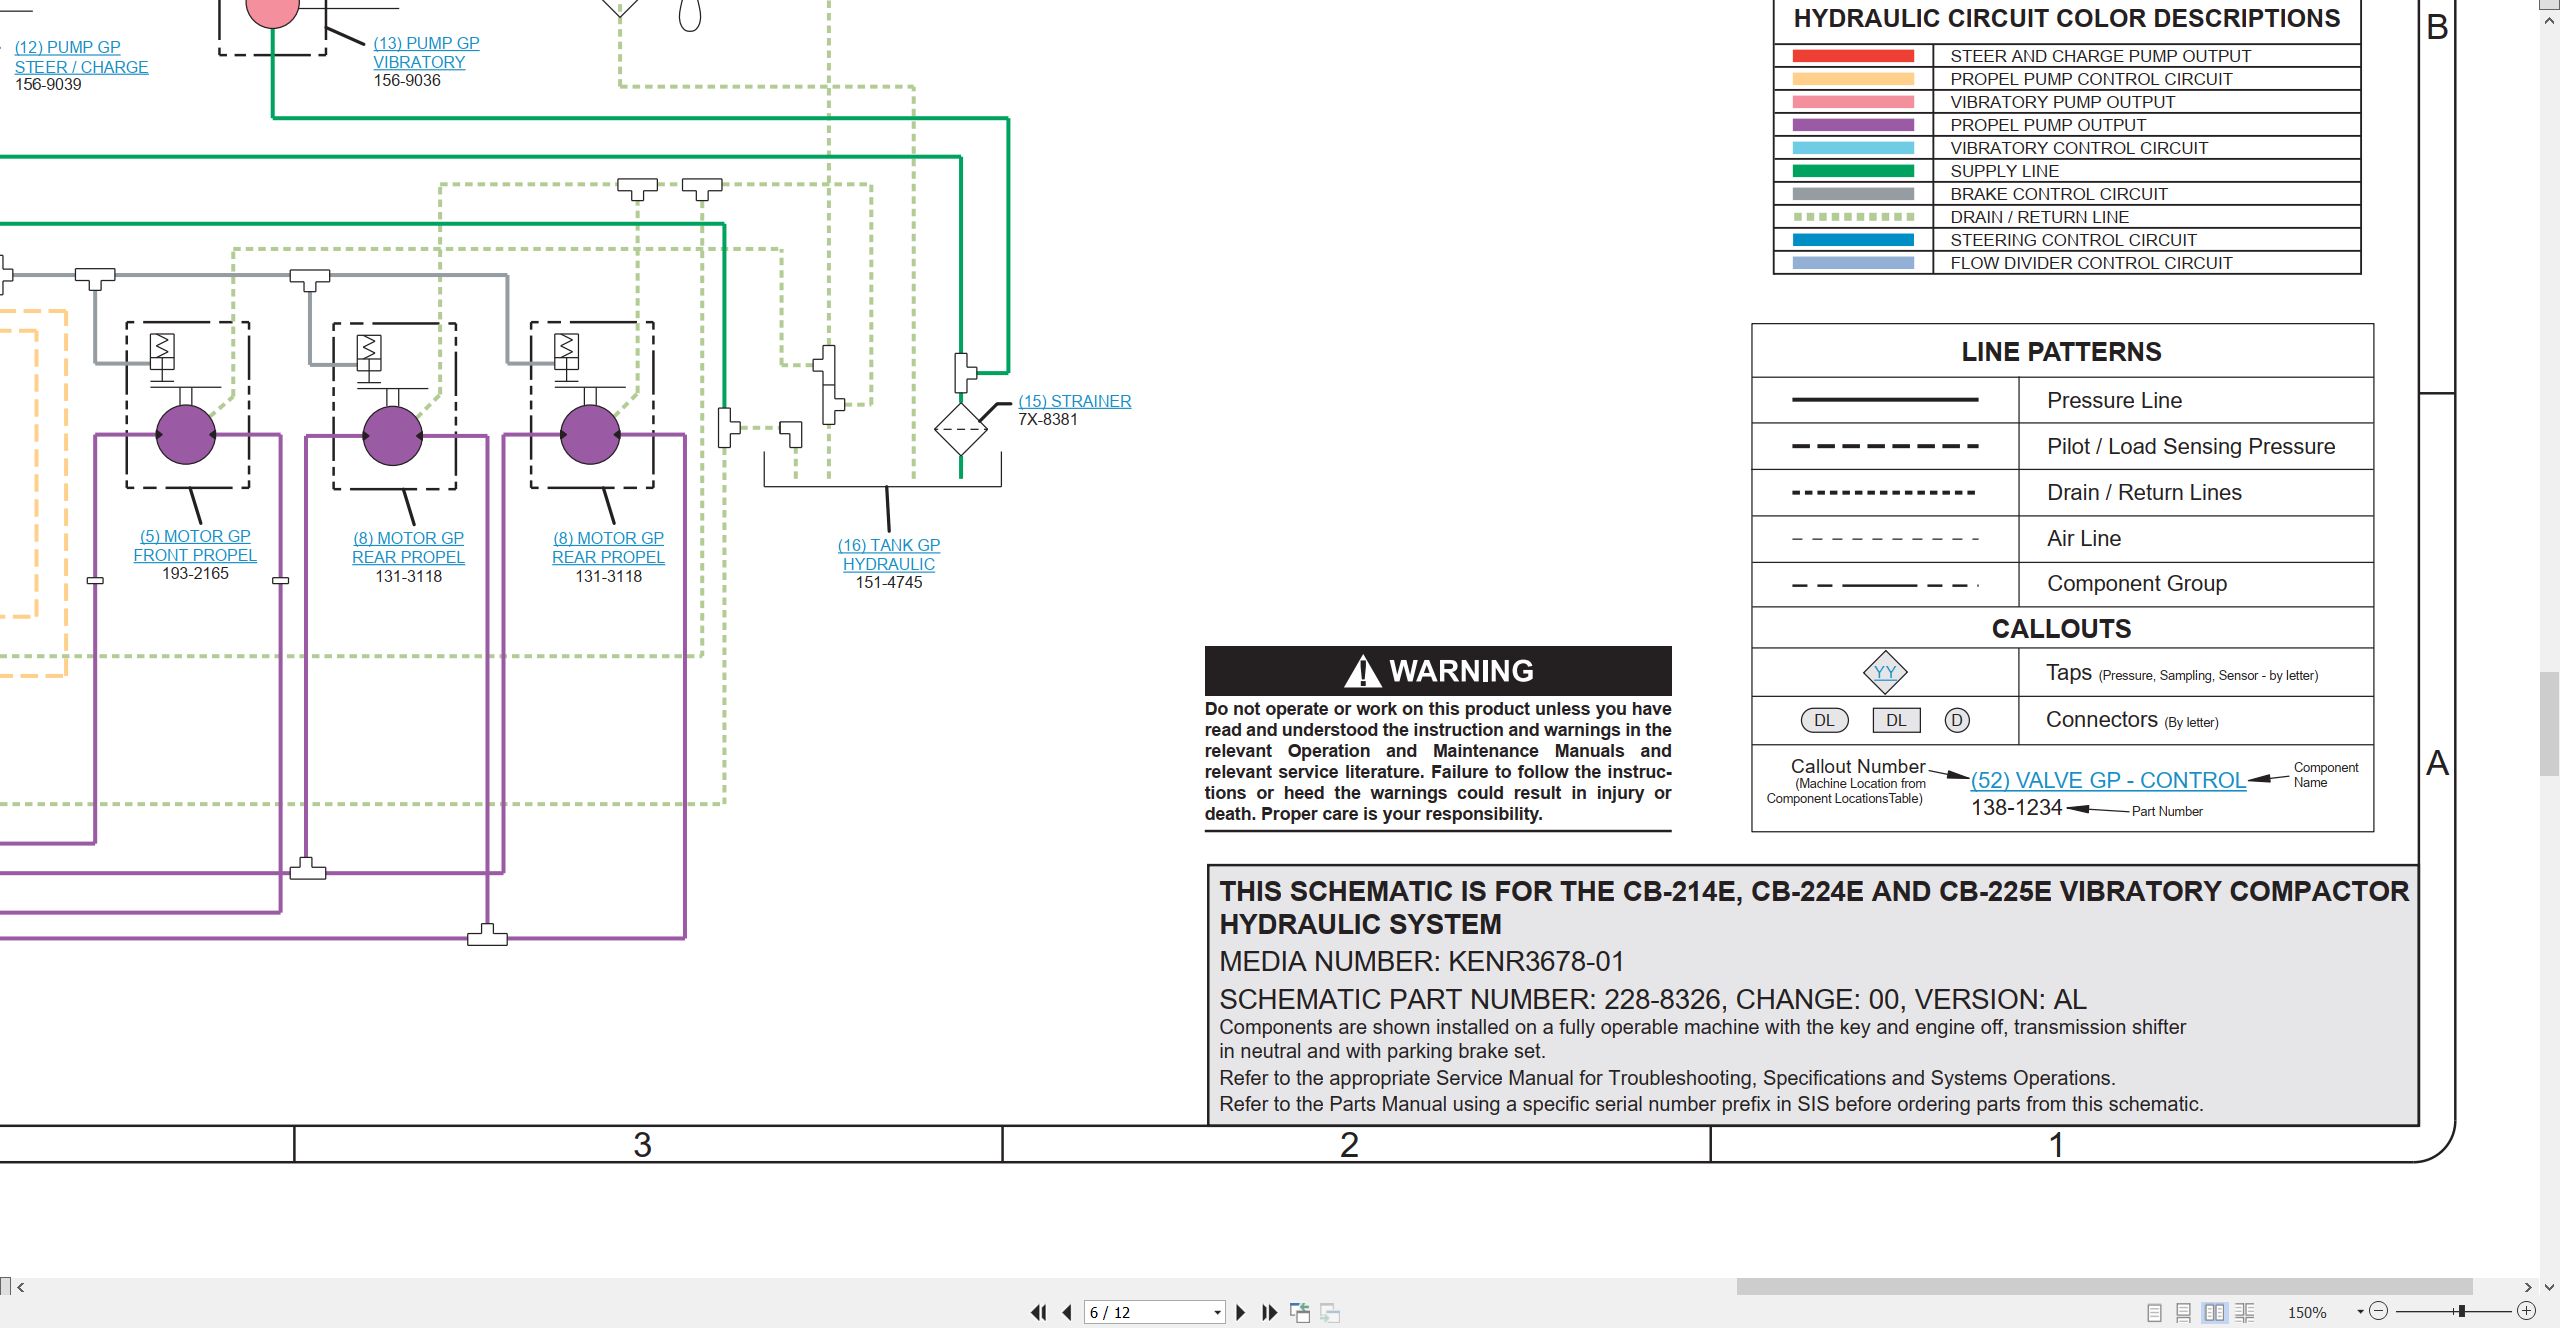The width and height of the screenshot is (2560, 1328).
Task: Switch to single page view
Action: [x=2154, y=1312]
